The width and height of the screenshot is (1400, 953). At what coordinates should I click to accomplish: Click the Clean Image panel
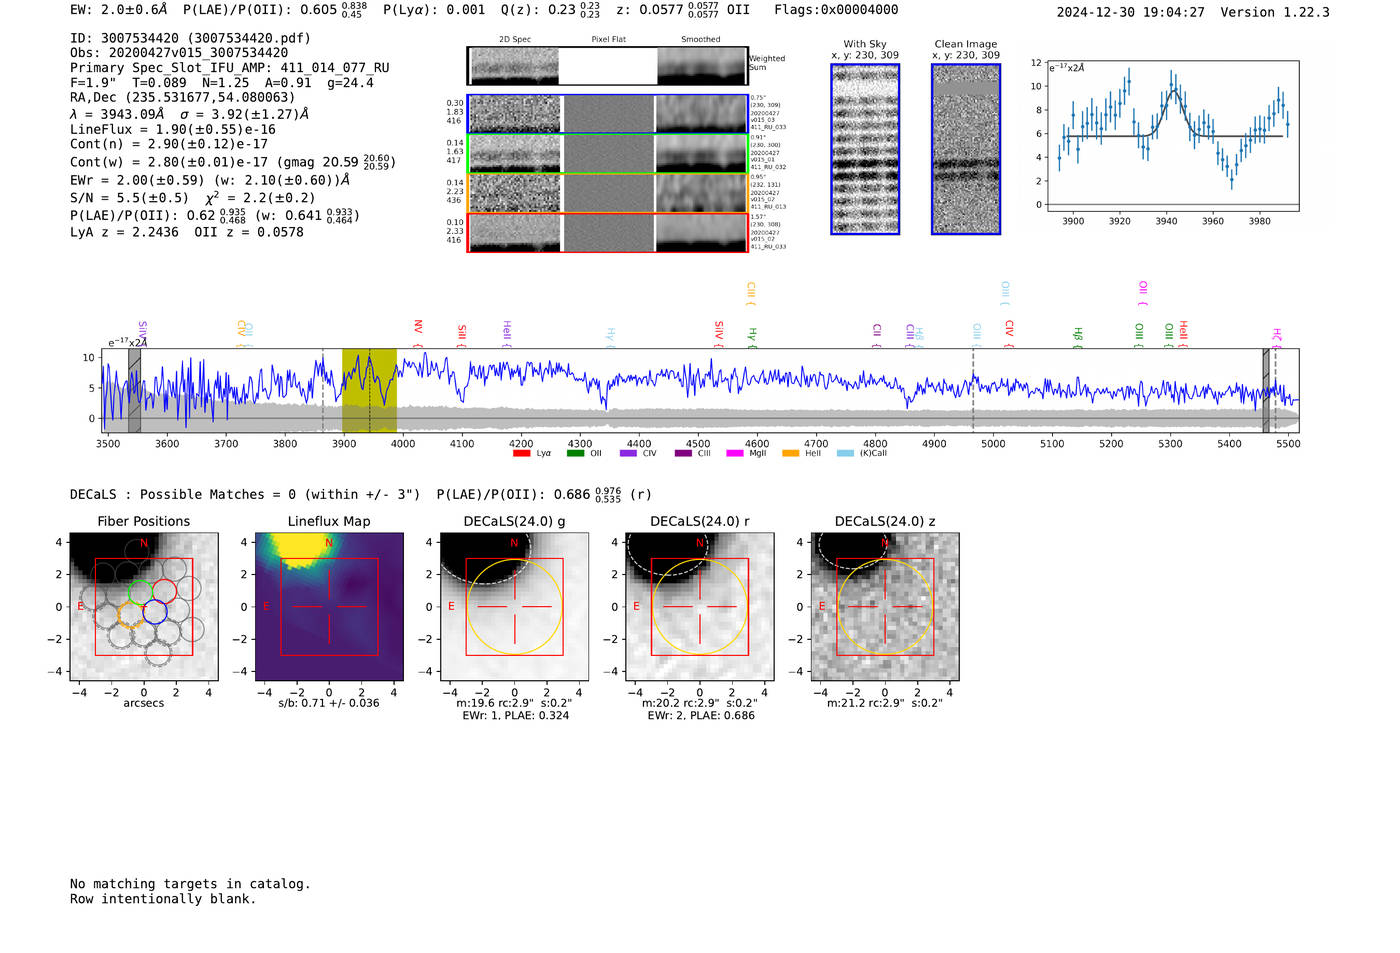point(966,149)
